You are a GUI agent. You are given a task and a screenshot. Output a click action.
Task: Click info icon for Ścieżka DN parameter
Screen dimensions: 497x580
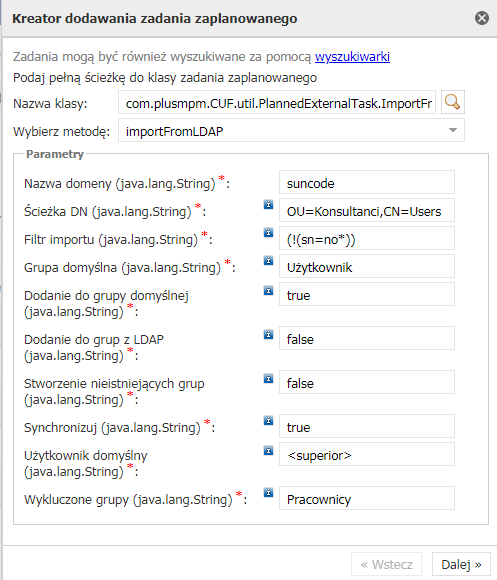[268, 204]
